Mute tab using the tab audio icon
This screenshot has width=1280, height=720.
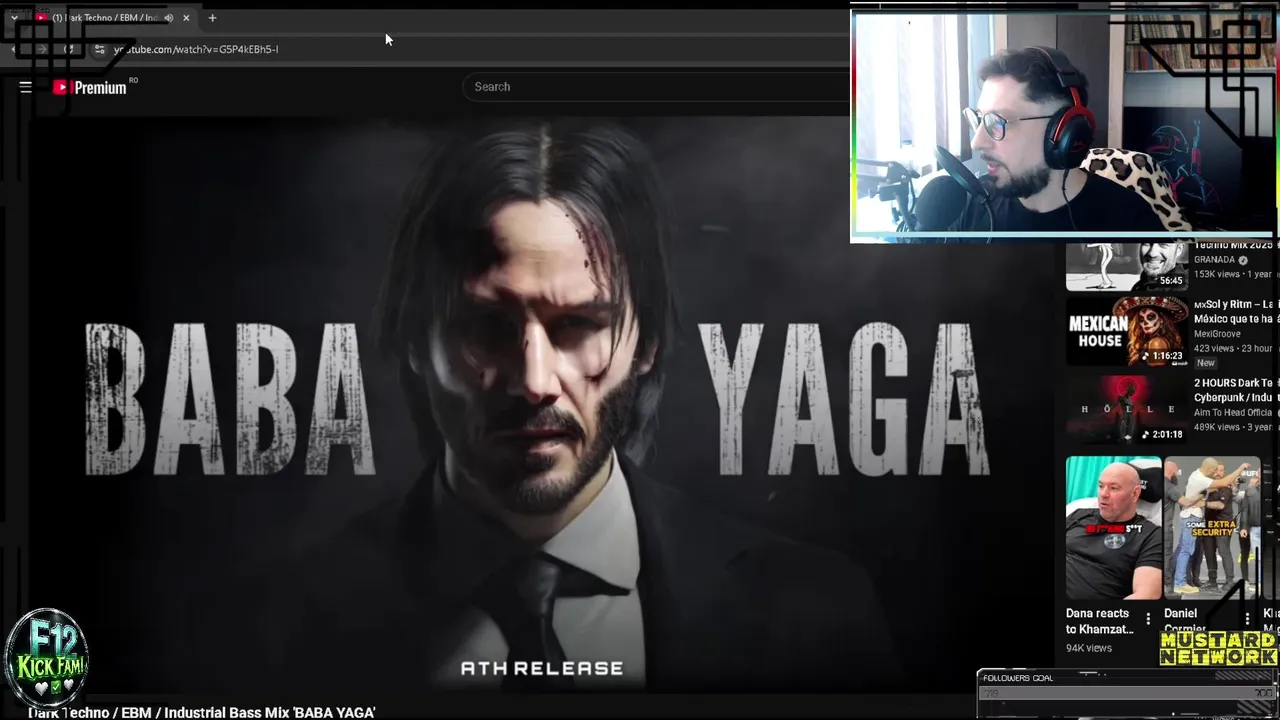point(168,18)
